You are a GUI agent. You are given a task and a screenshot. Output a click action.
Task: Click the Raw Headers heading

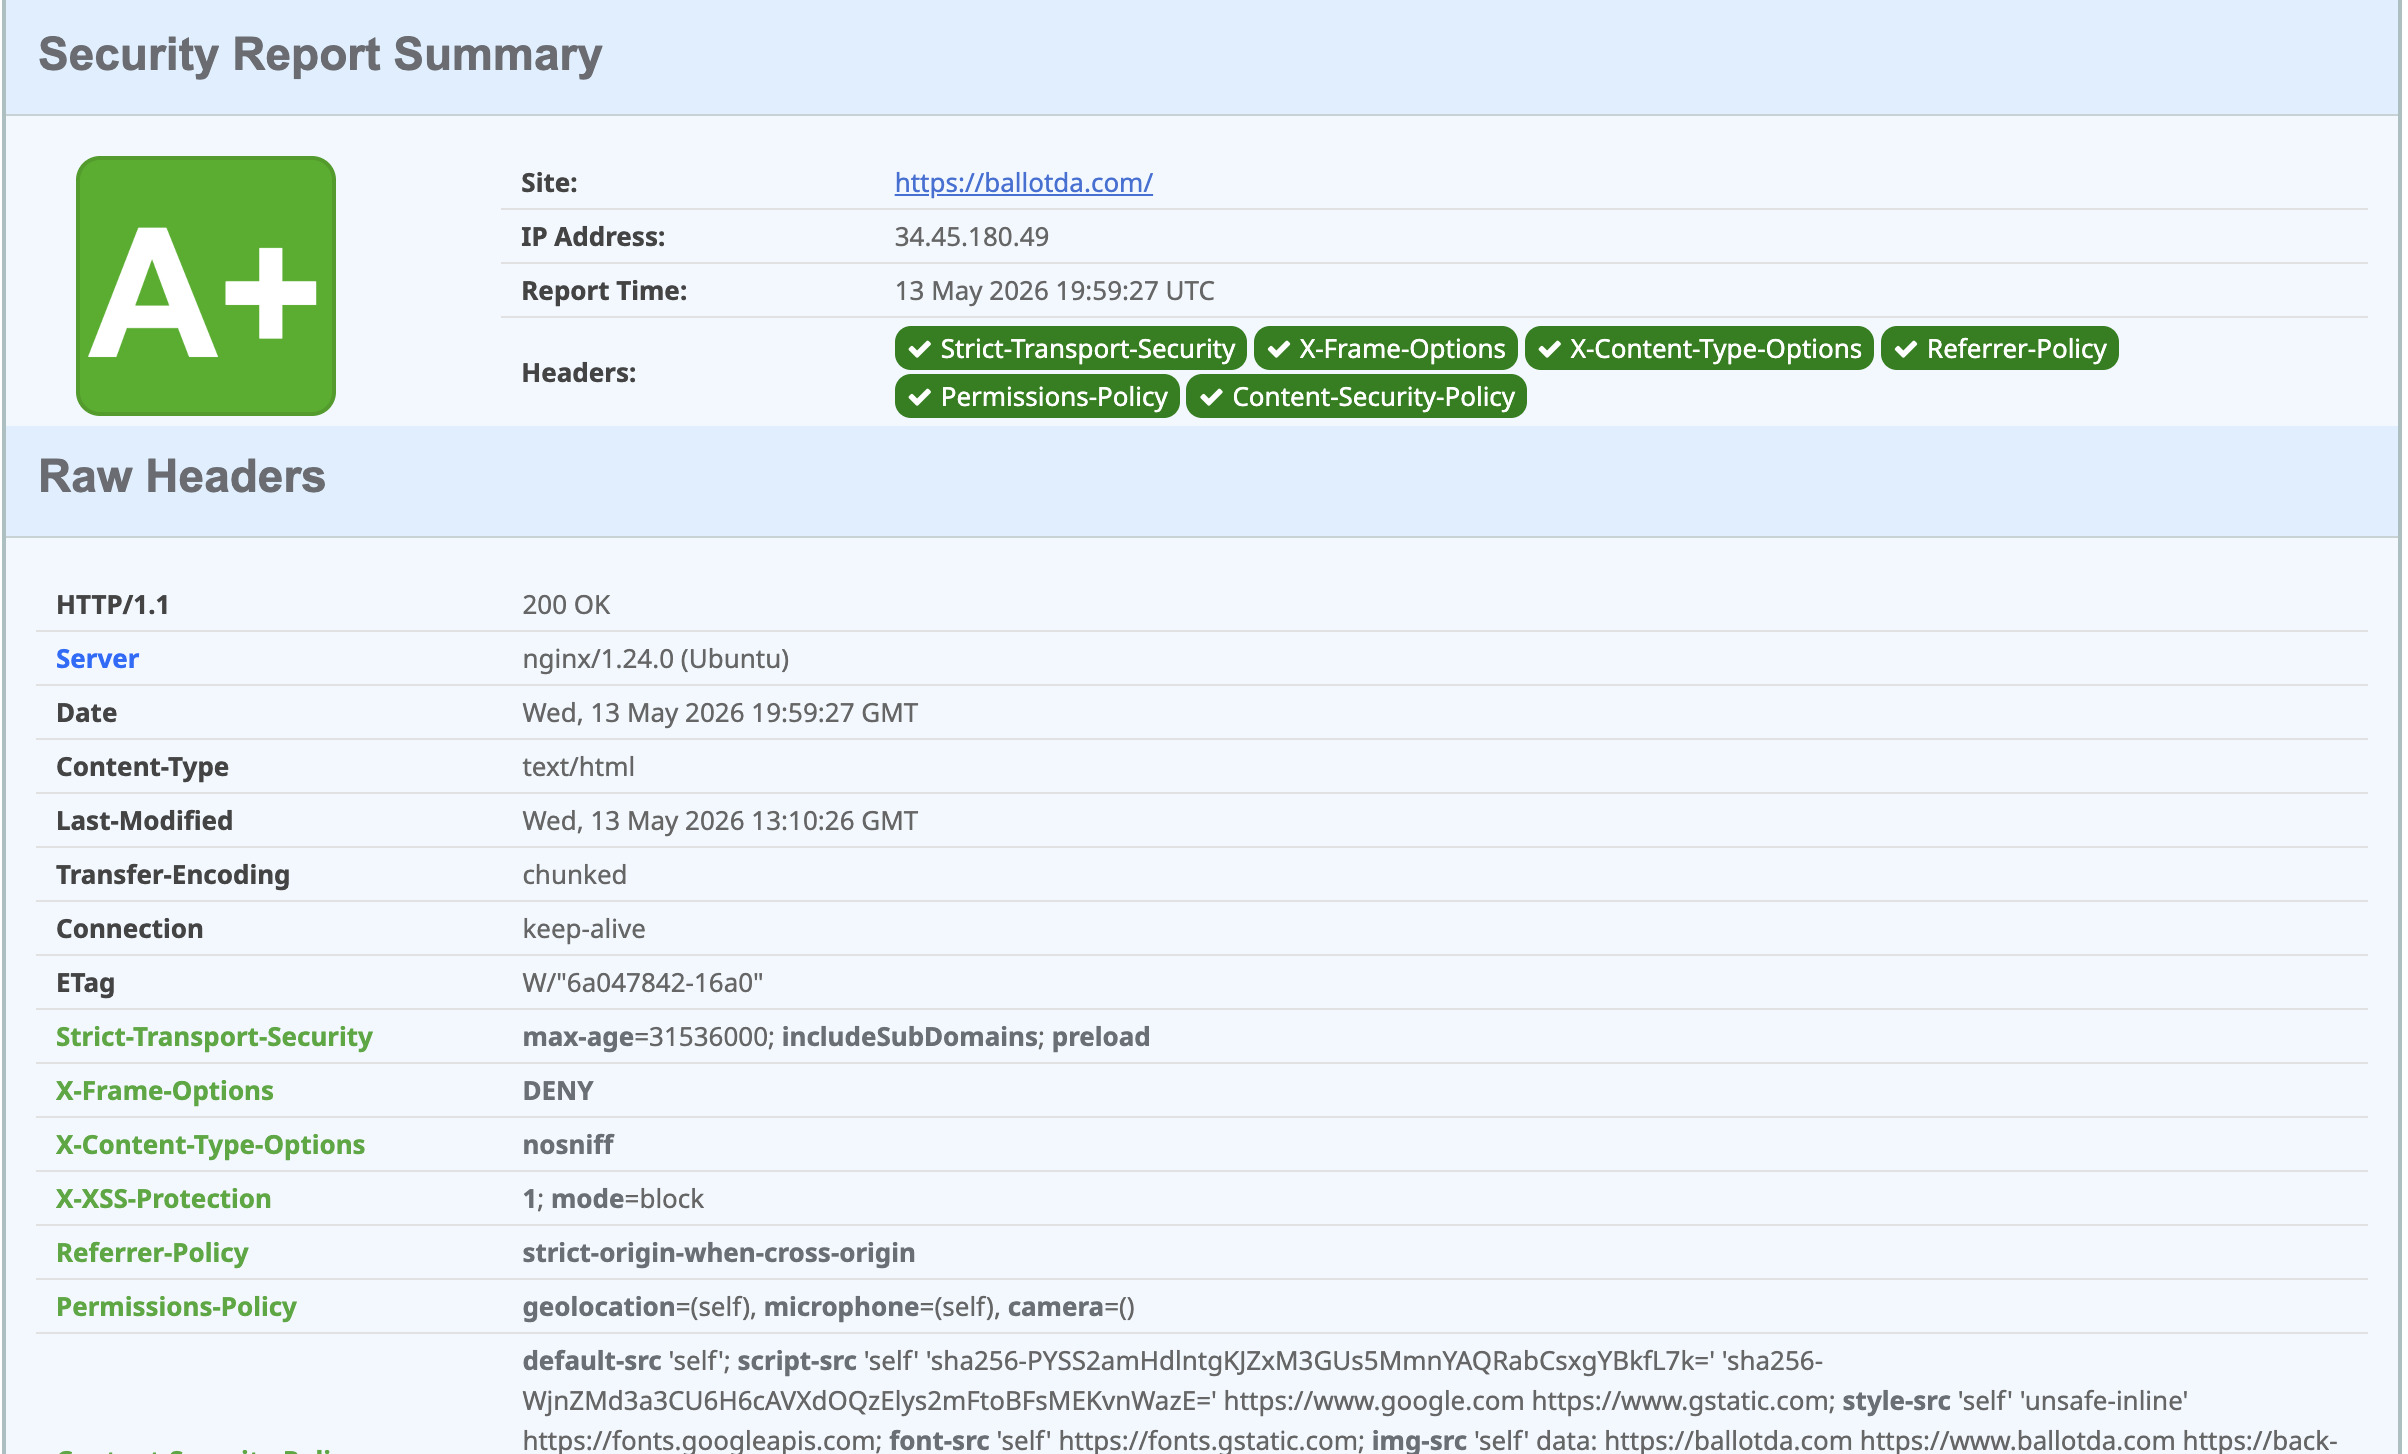[182, 476]
